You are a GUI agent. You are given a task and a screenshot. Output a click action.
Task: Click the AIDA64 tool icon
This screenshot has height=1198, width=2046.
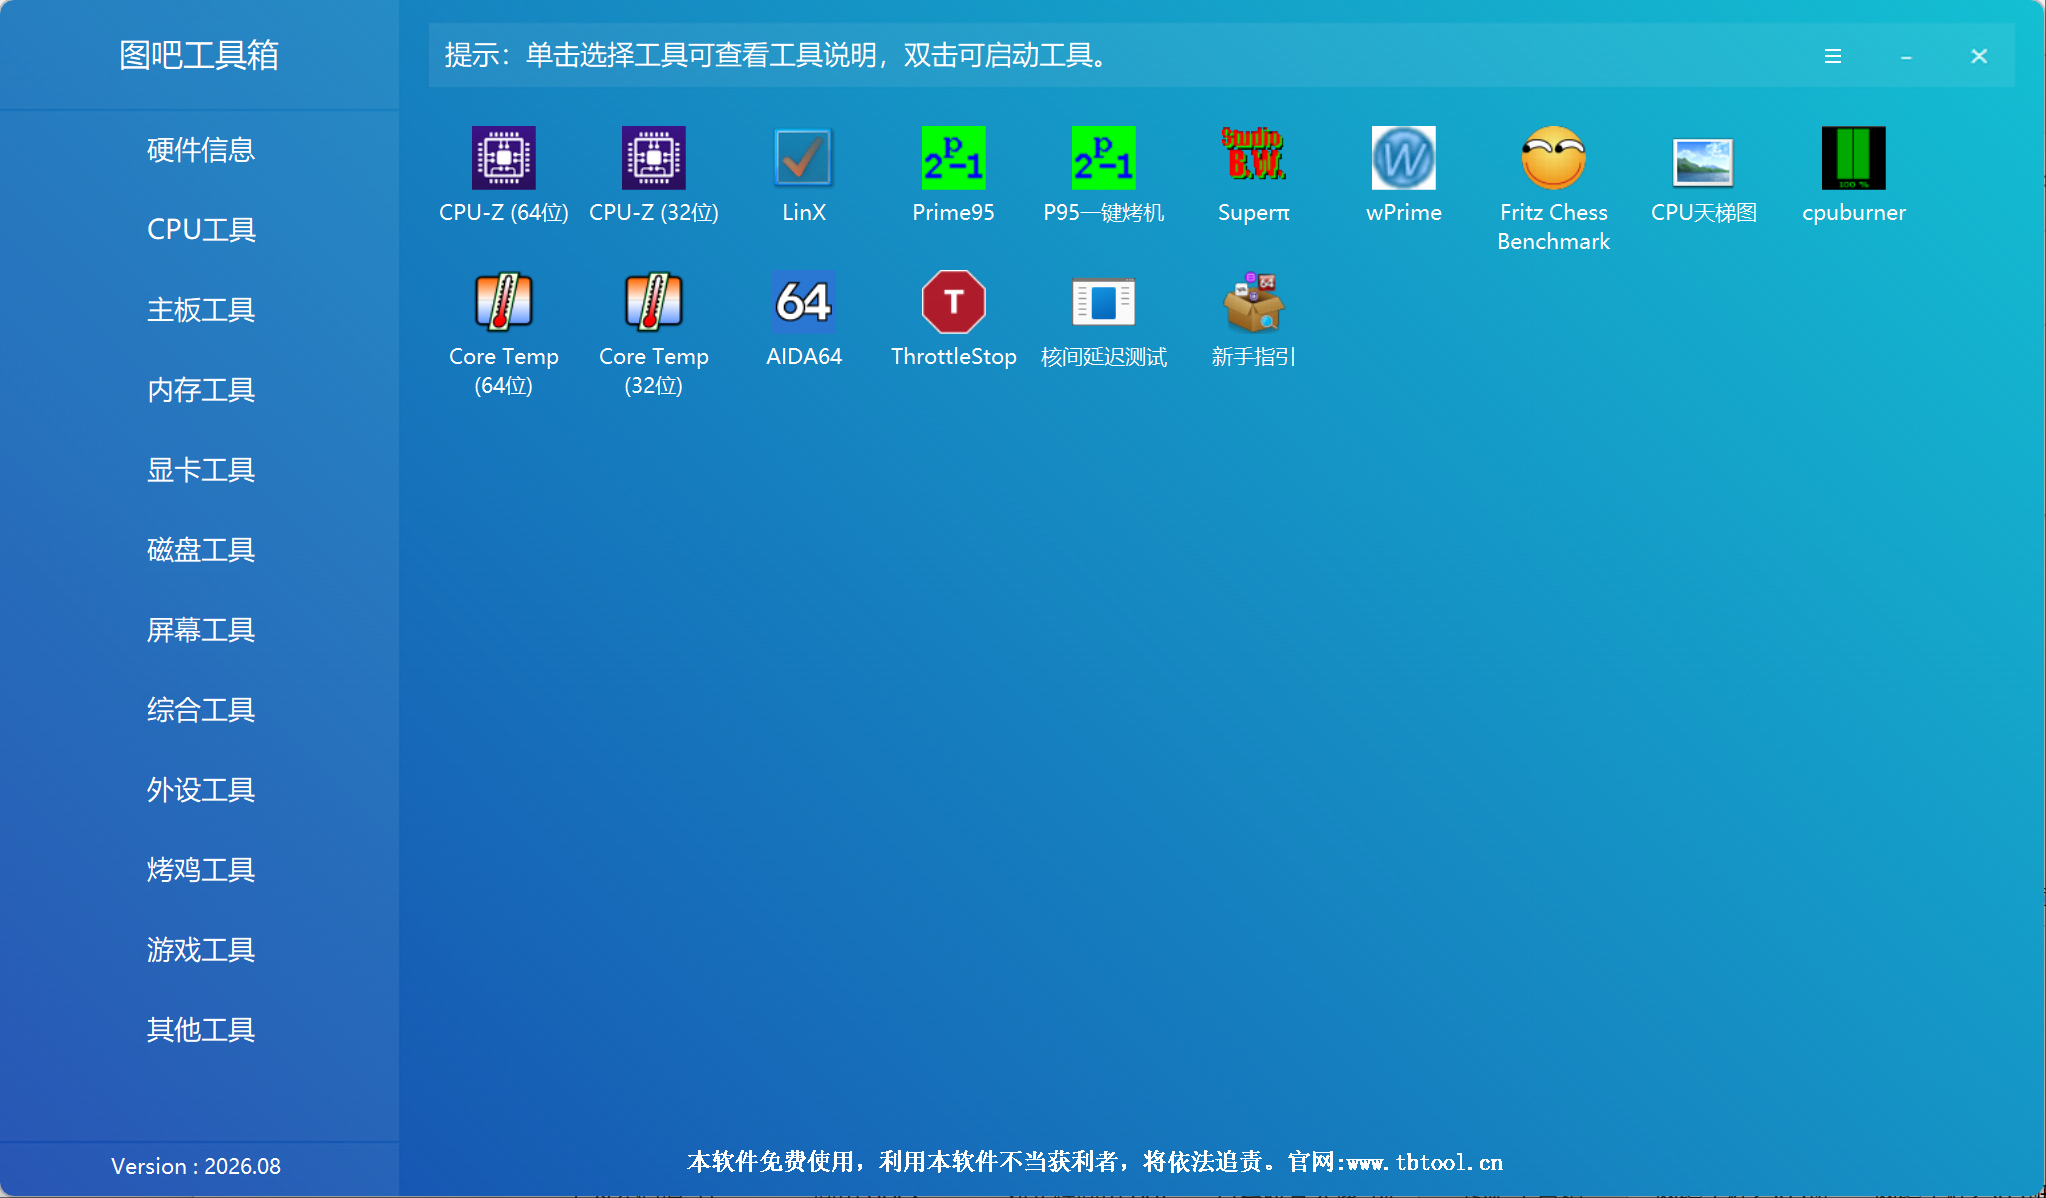click(x=804, y=302)
